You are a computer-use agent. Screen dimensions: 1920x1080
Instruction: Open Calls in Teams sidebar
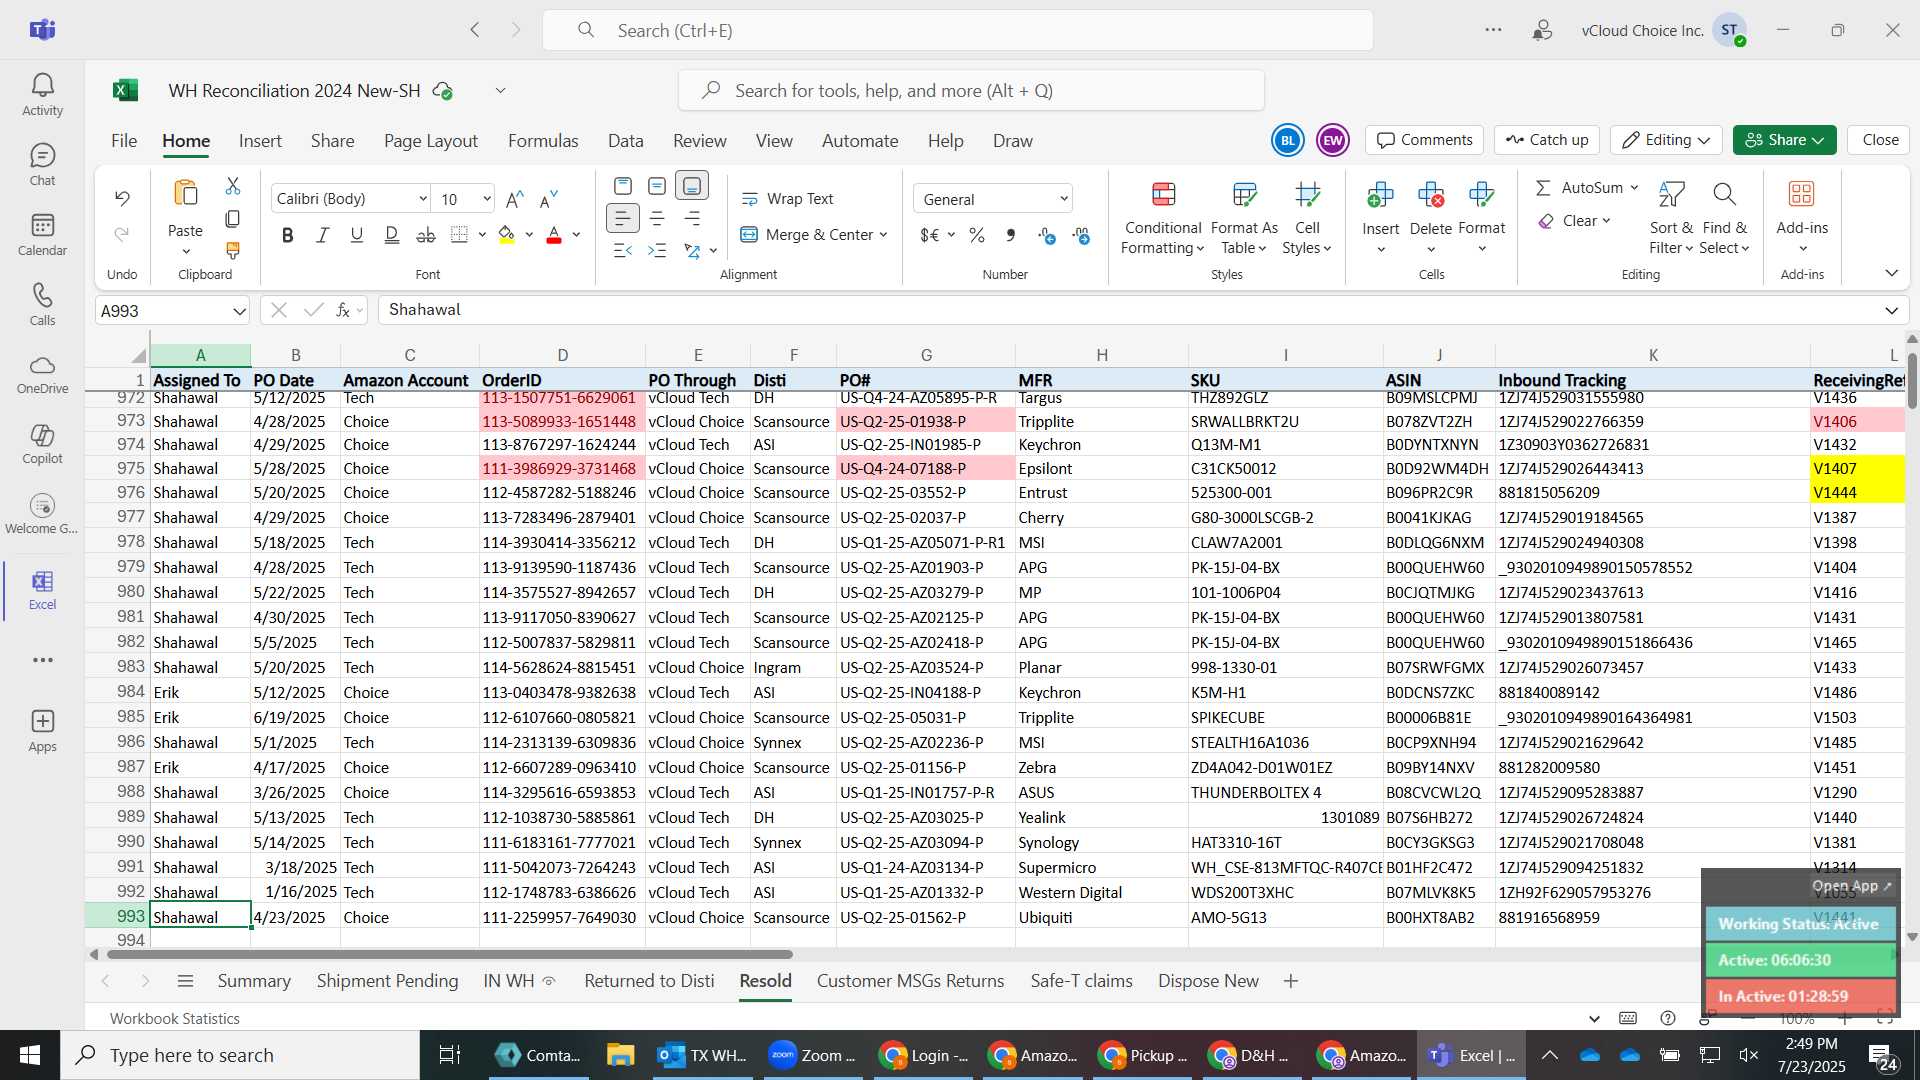tap(42, 305)
